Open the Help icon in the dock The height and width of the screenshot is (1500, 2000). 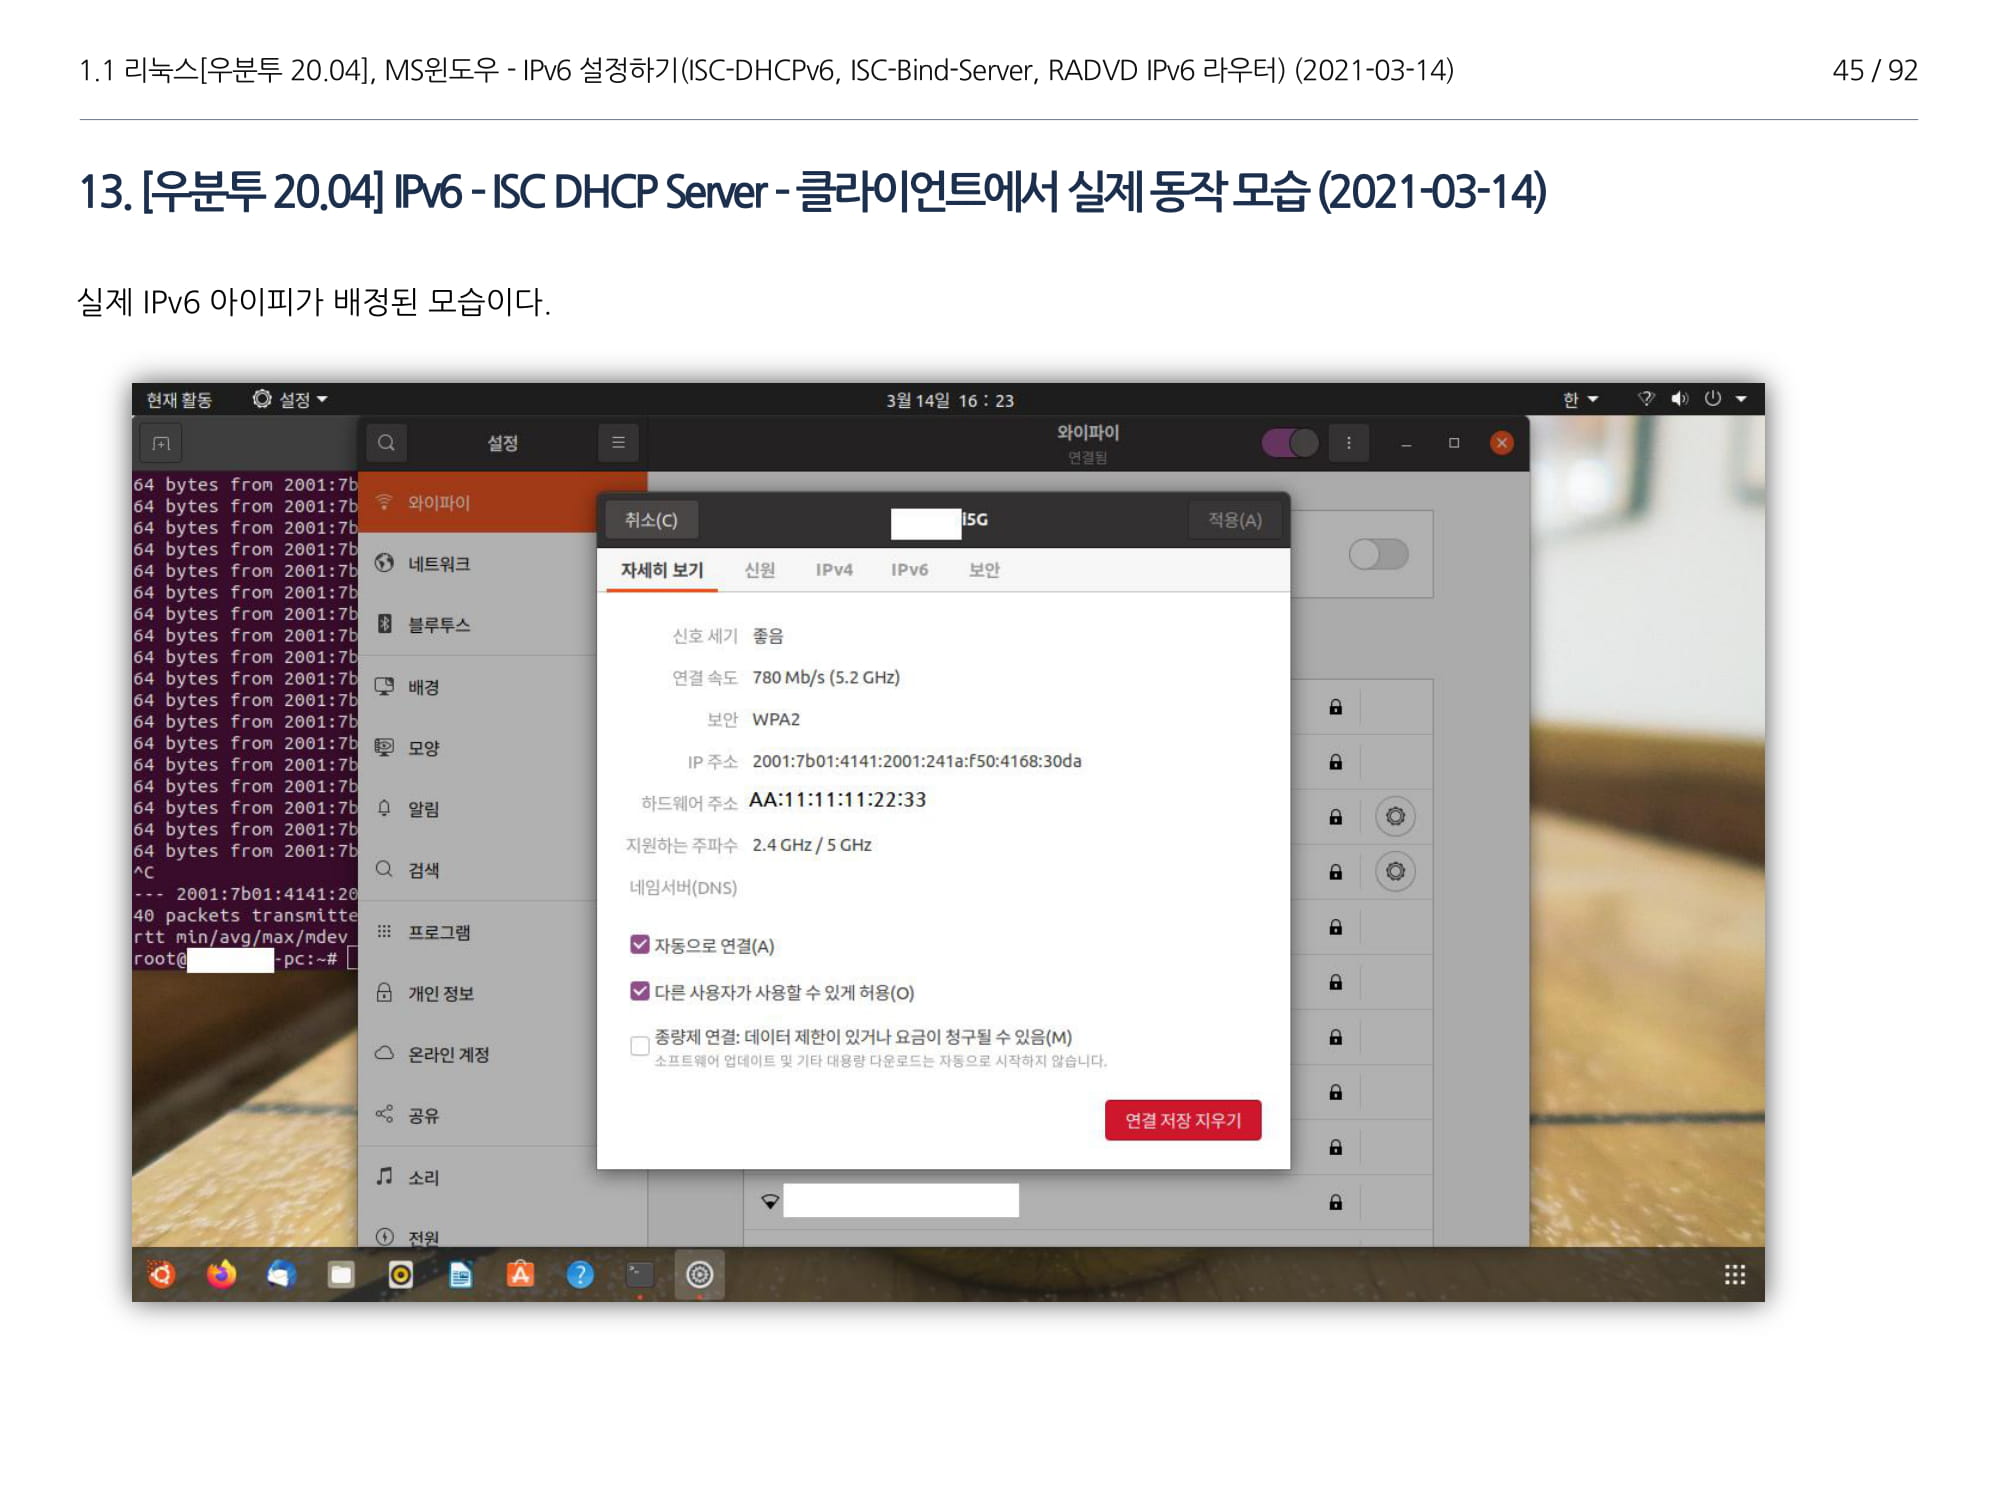pyautogui.click(x=580, y=1274)
